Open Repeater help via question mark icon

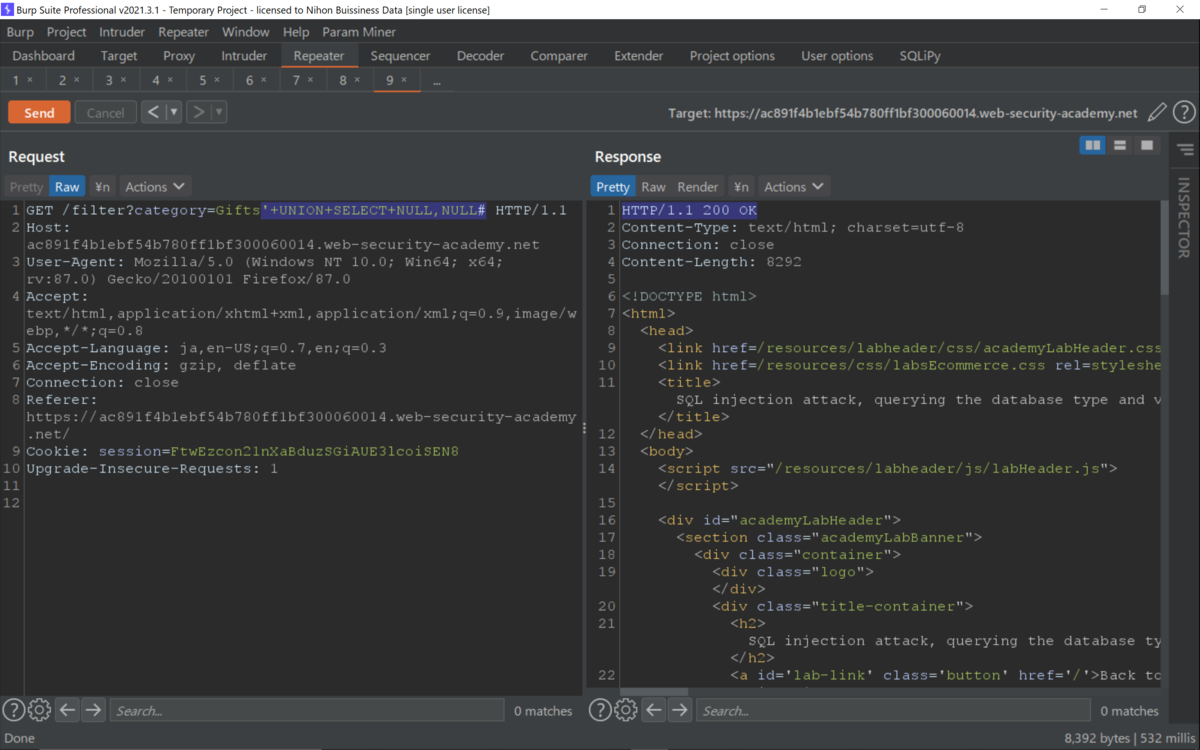tap(1184, 113)
